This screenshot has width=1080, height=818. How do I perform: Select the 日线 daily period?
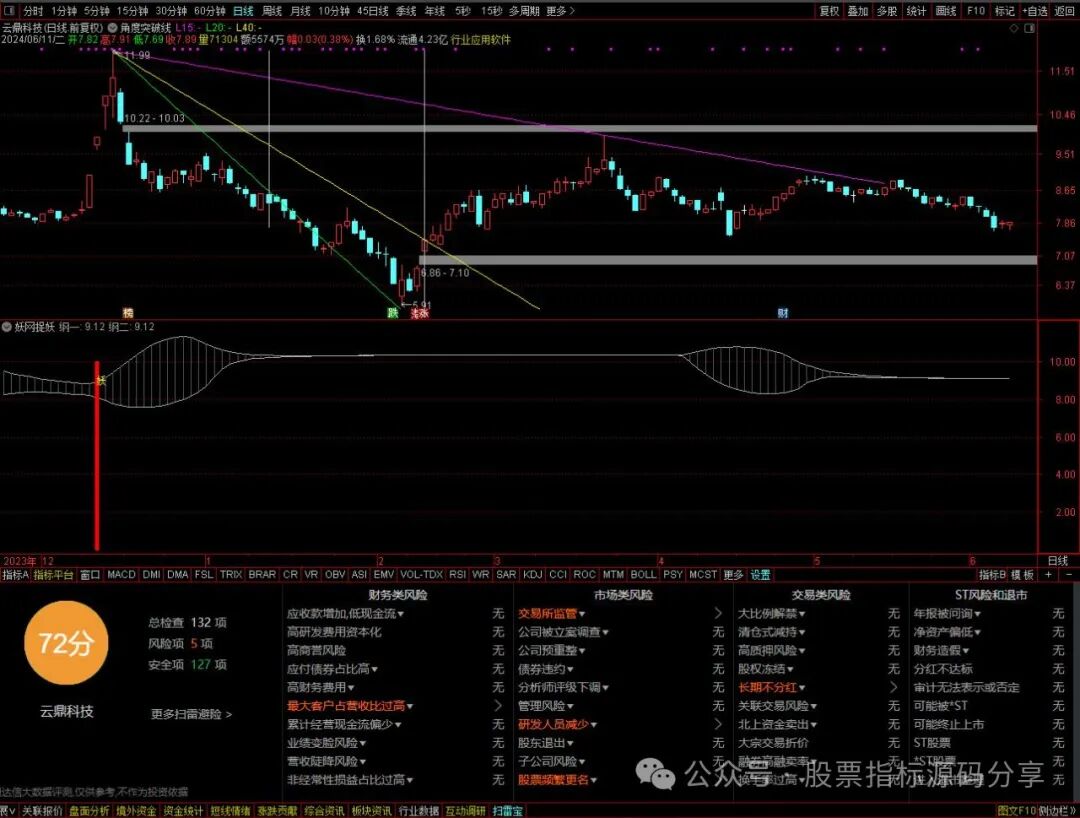click(x=243, y=11)
